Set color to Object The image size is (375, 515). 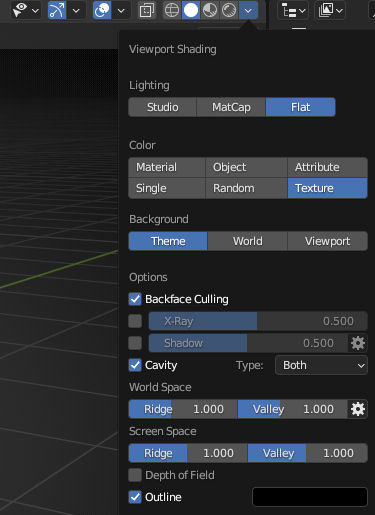click(246, 167)
